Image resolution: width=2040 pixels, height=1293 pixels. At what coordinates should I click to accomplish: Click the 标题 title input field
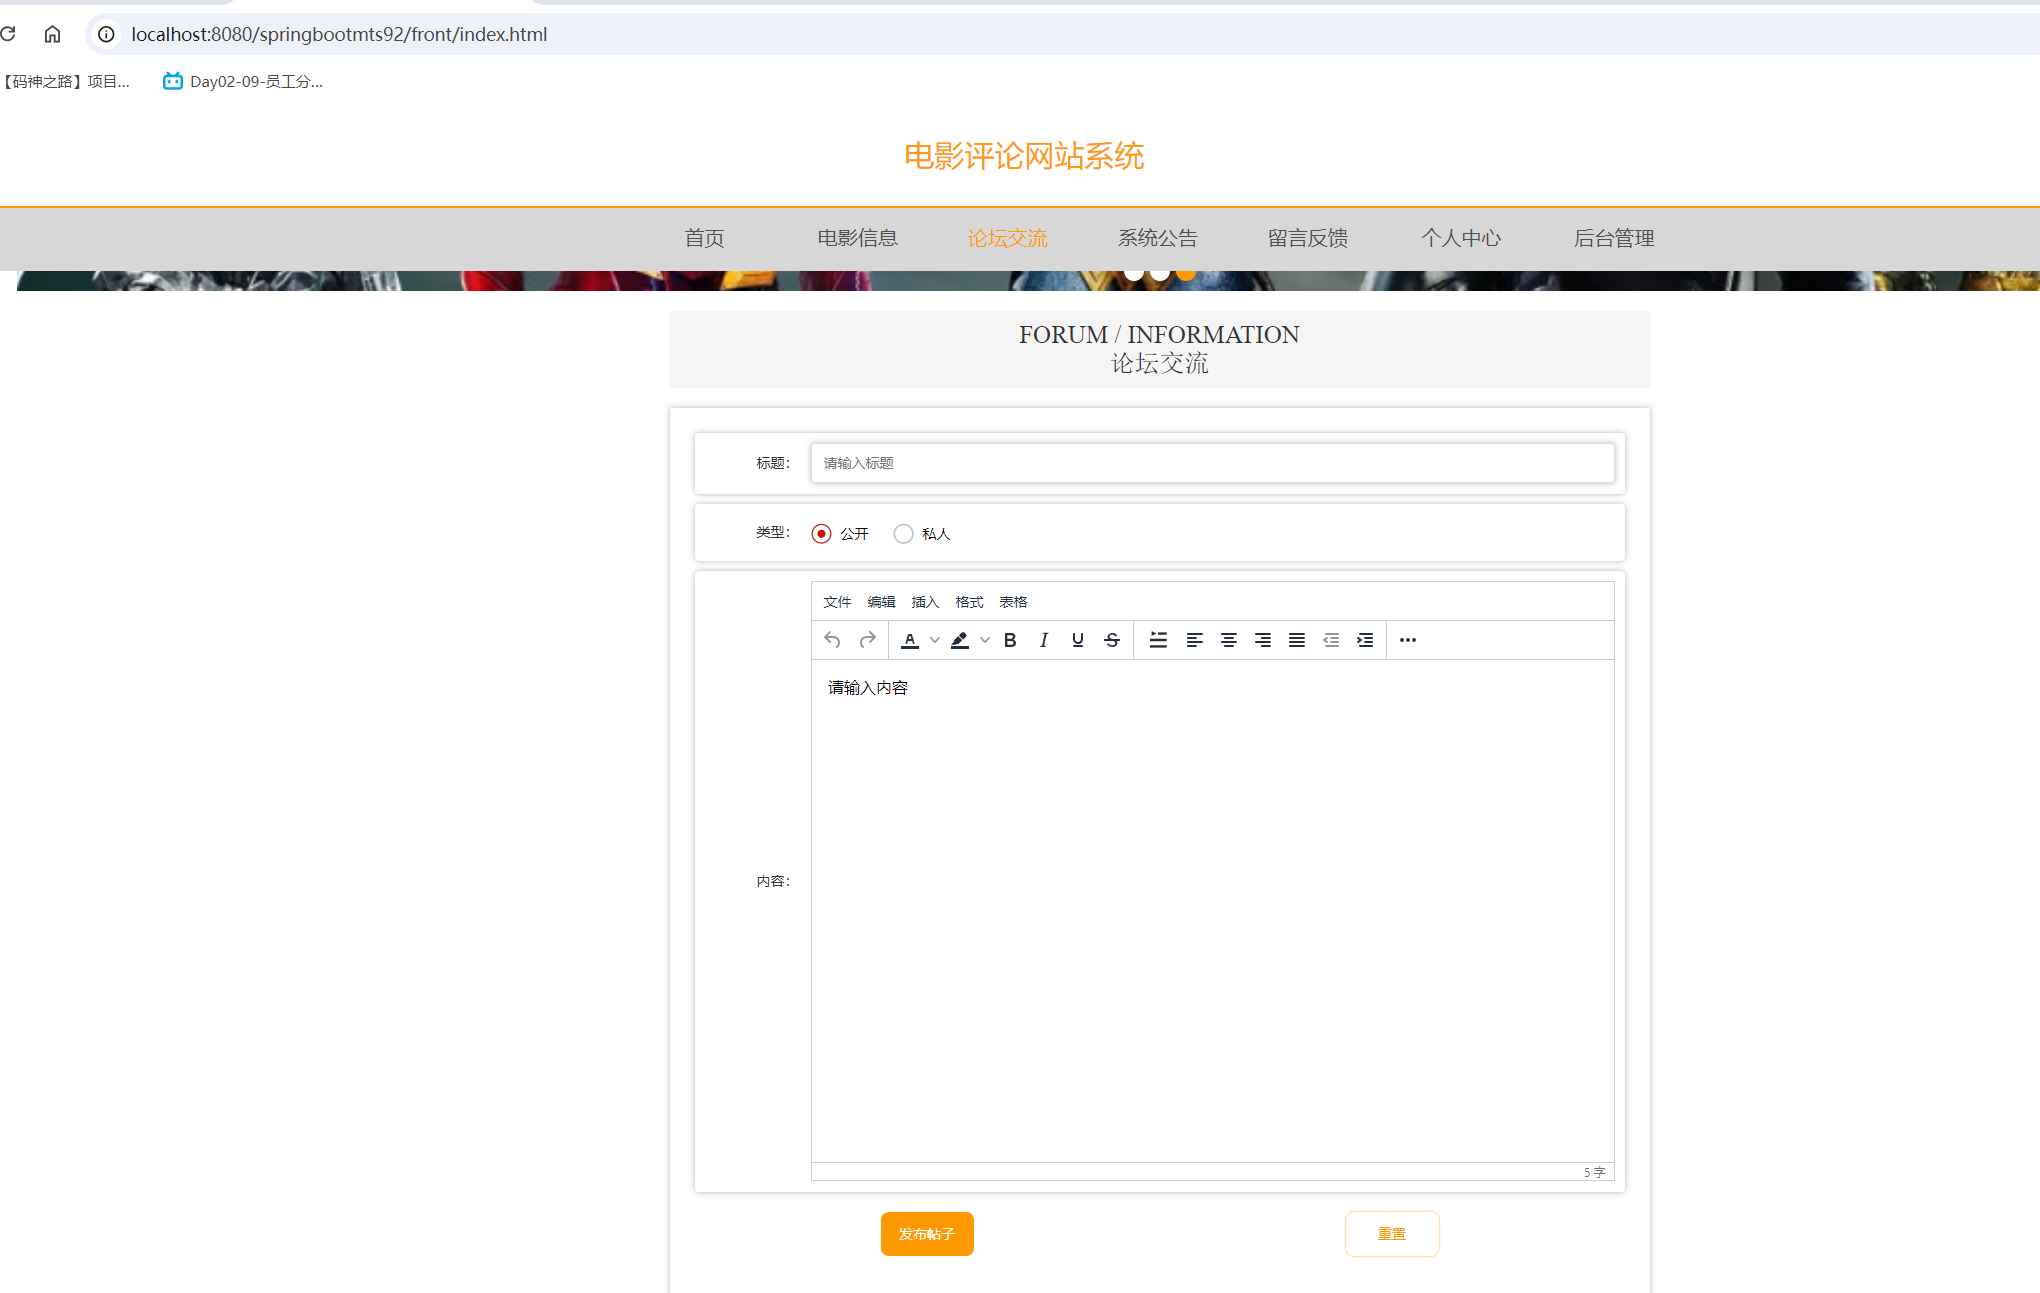1212,463
